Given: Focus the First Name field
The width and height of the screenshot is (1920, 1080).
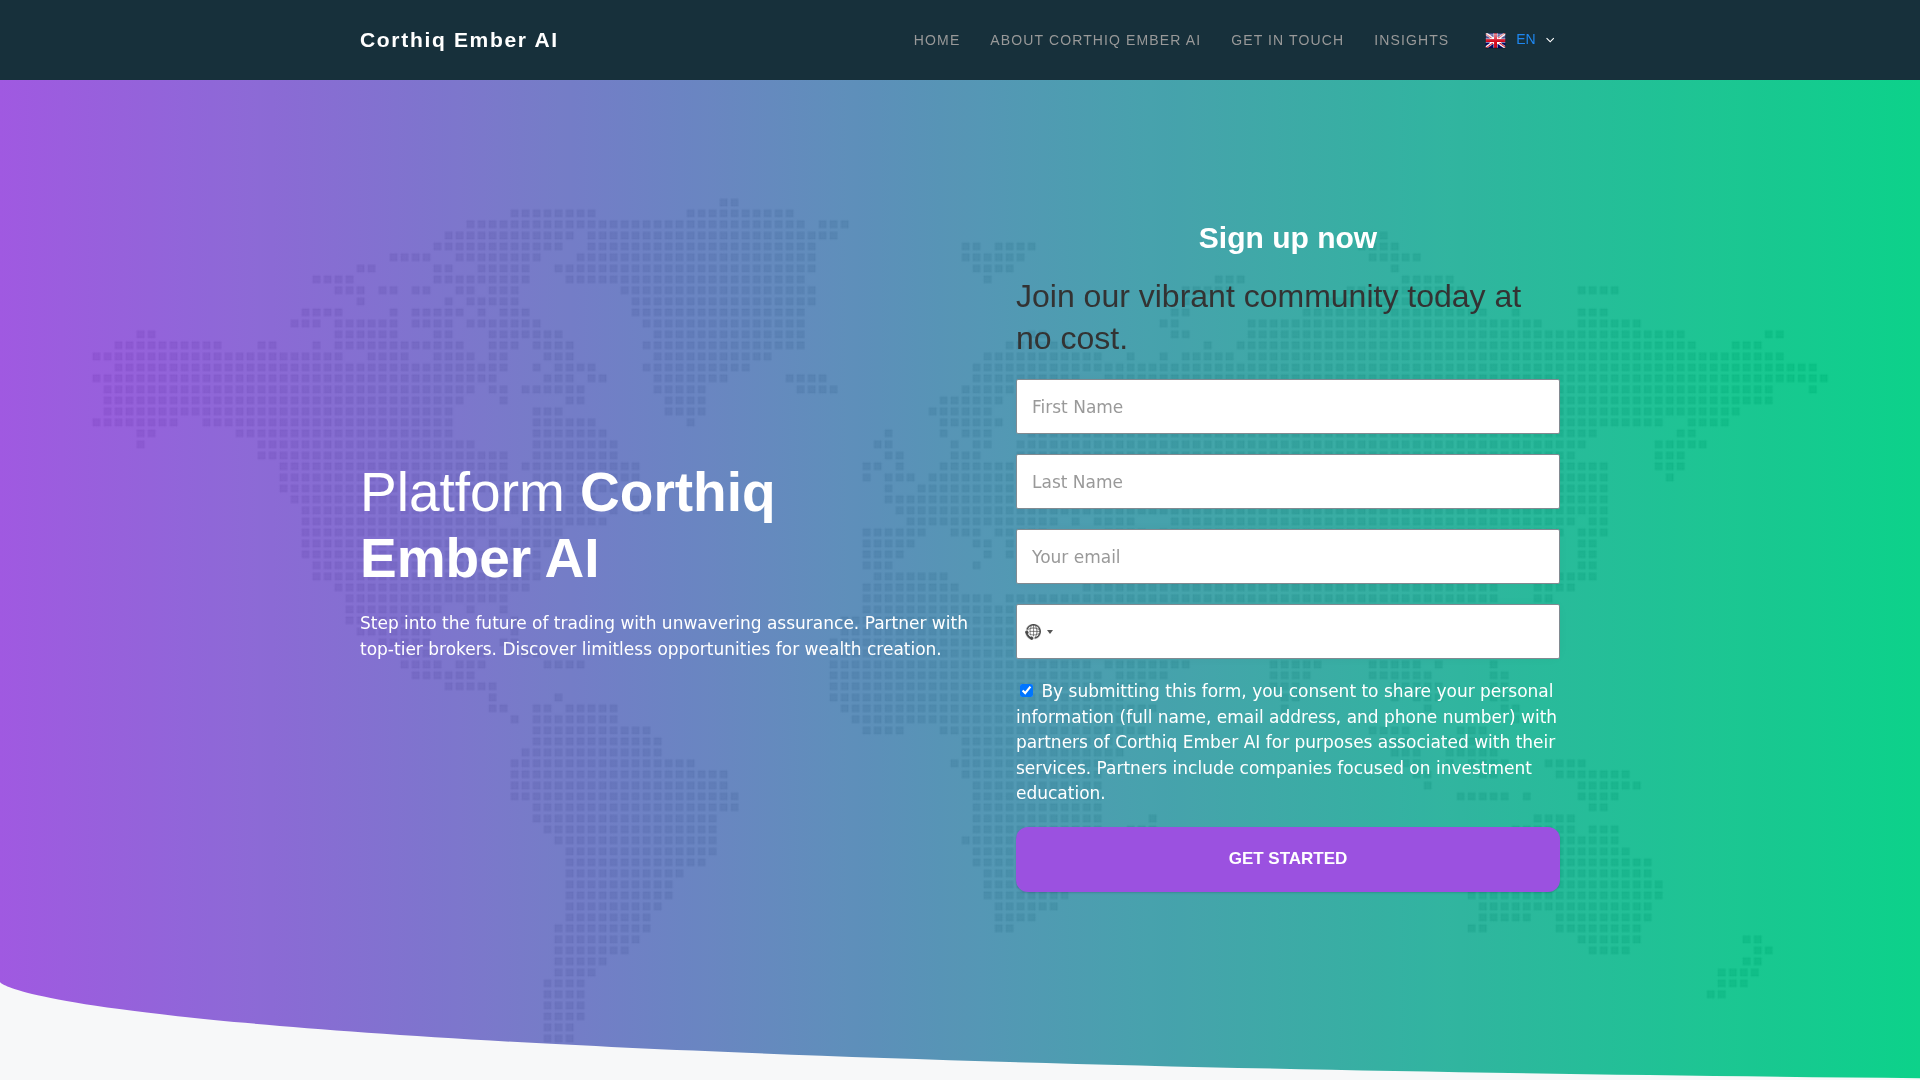Looking at the screenshot, I should 1288,406.
